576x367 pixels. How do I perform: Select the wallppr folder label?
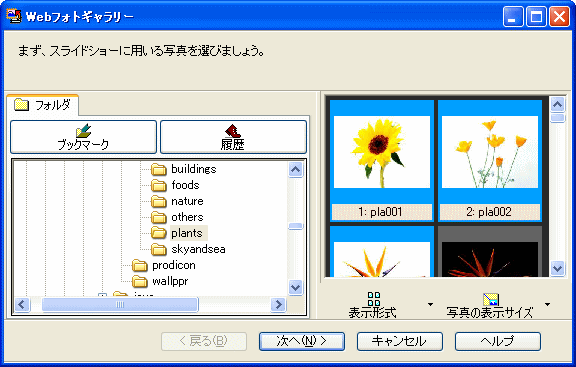click(170, 281)
